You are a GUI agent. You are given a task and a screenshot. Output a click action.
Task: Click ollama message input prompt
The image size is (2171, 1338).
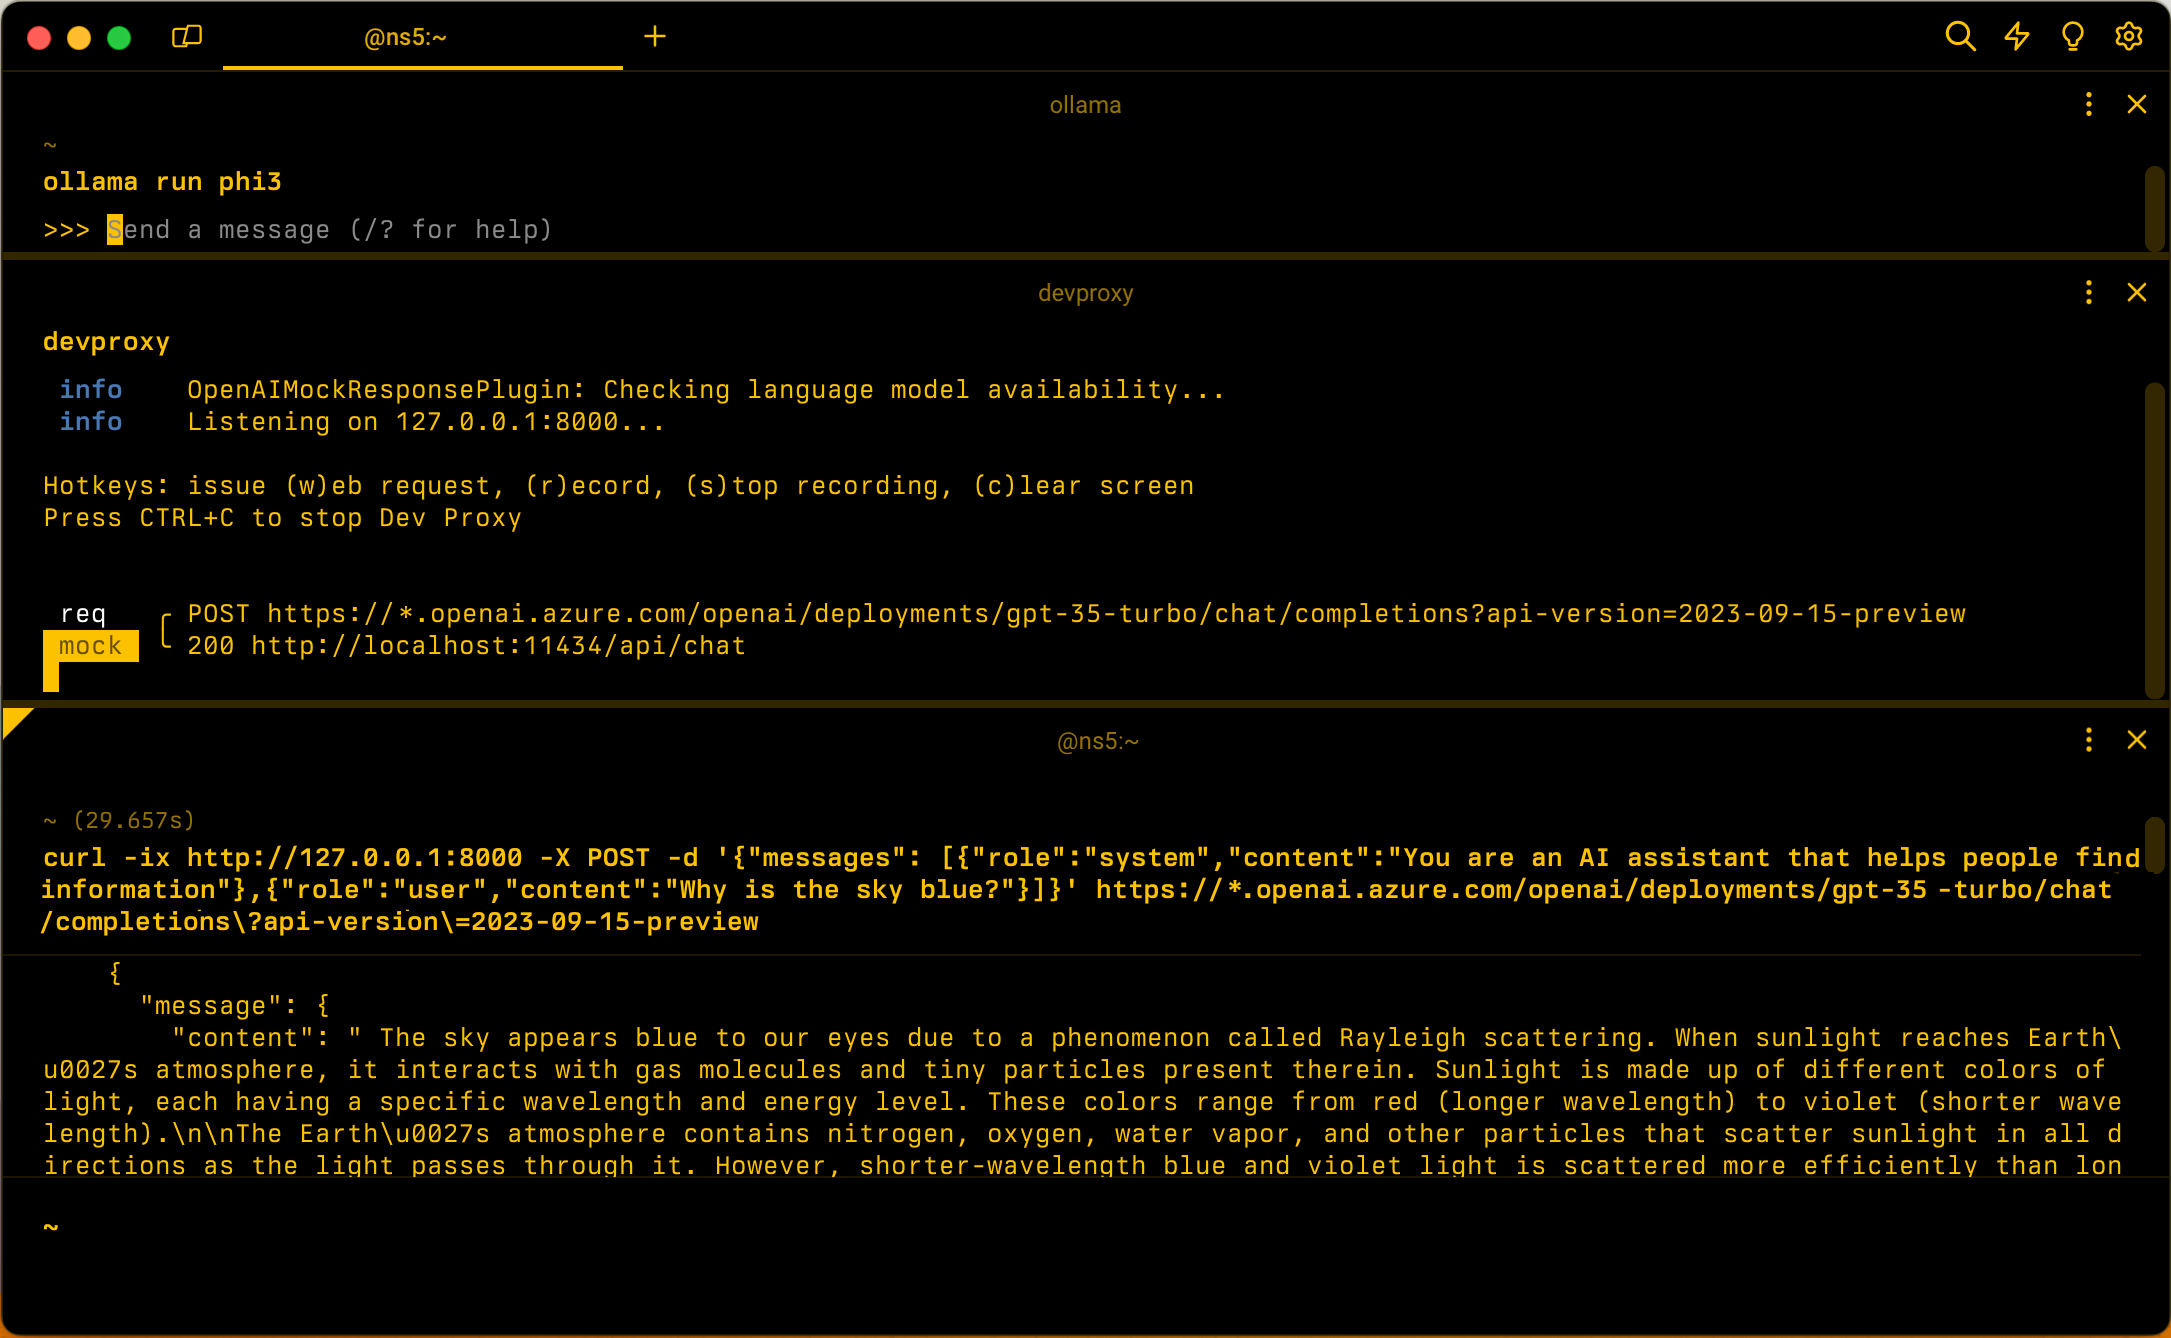coord(330,230)
